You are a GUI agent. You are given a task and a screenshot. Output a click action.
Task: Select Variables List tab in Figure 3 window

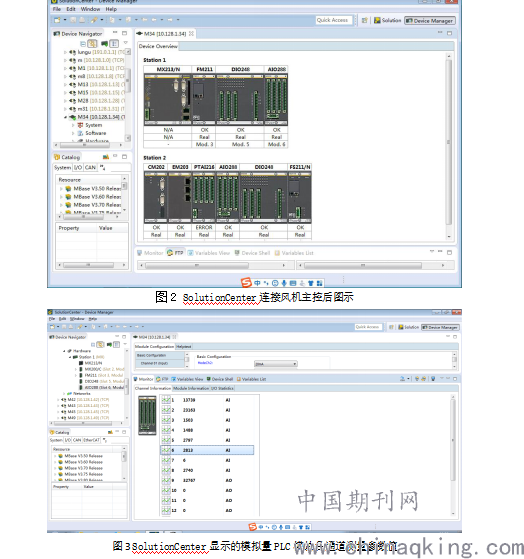point(252,379)
